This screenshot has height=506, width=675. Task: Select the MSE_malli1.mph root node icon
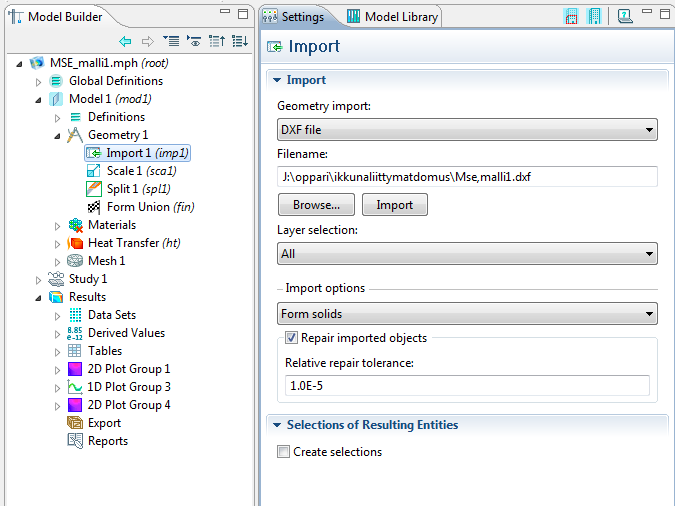[37, 63]
